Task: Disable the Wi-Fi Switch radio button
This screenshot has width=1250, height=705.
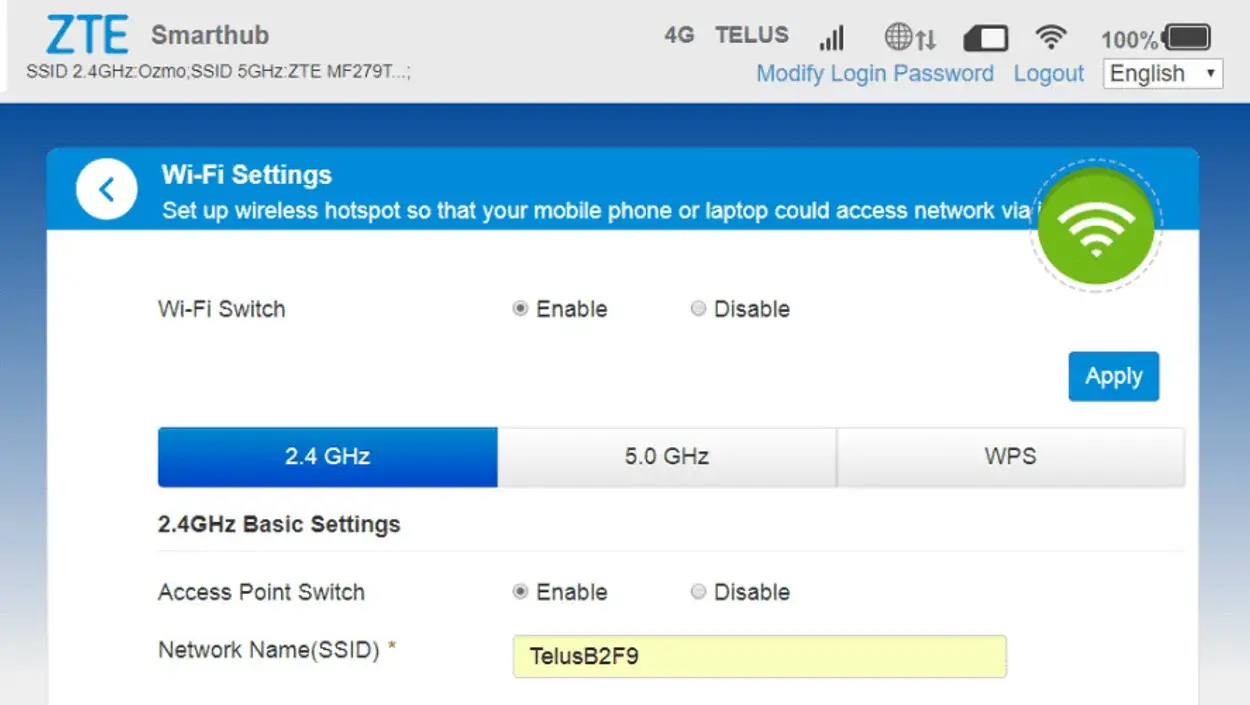Action: pyautogui.click(x=698, y=309)
